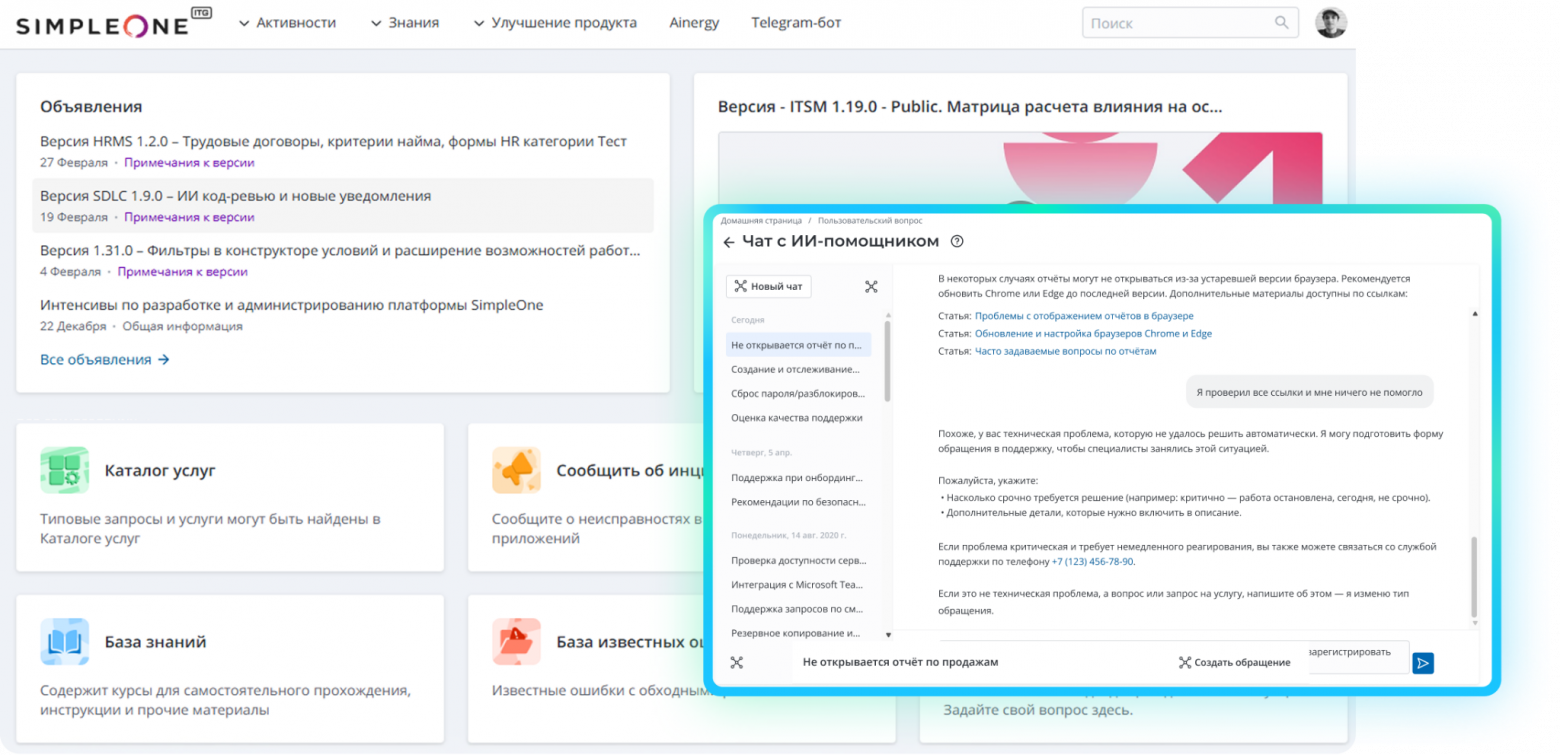Select chat Проверка доступности серв...
This screenshot has height=755, width=1560.
point(798,560)
